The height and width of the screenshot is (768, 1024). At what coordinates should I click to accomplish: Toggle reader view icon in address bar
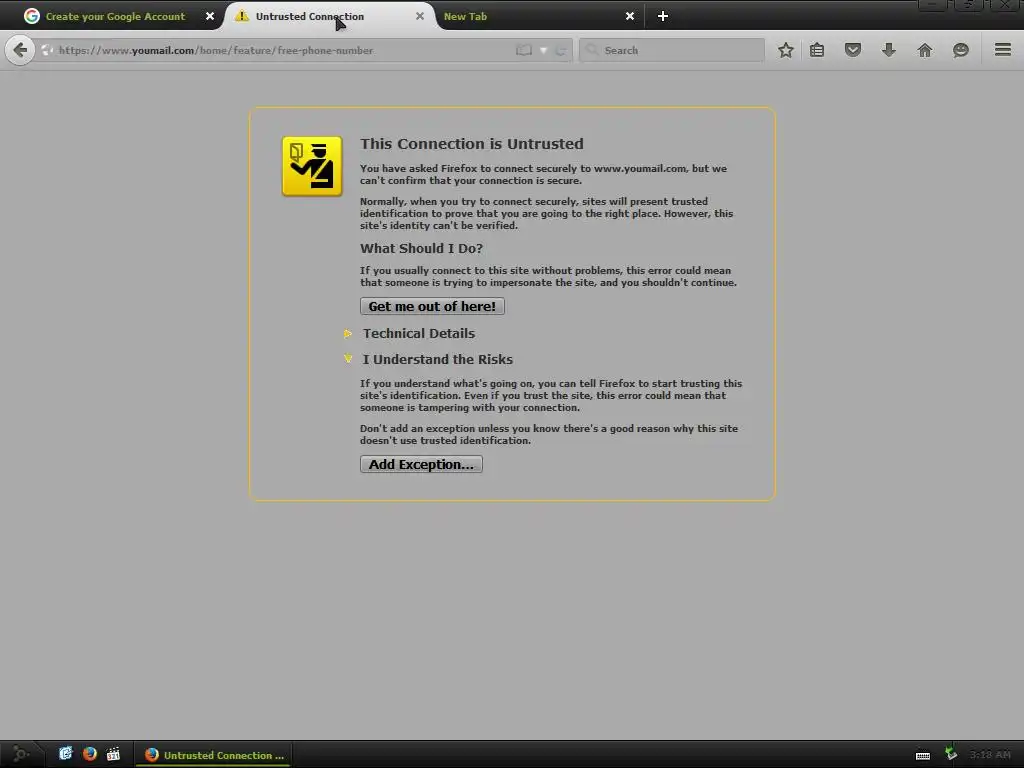pos(524,50)
